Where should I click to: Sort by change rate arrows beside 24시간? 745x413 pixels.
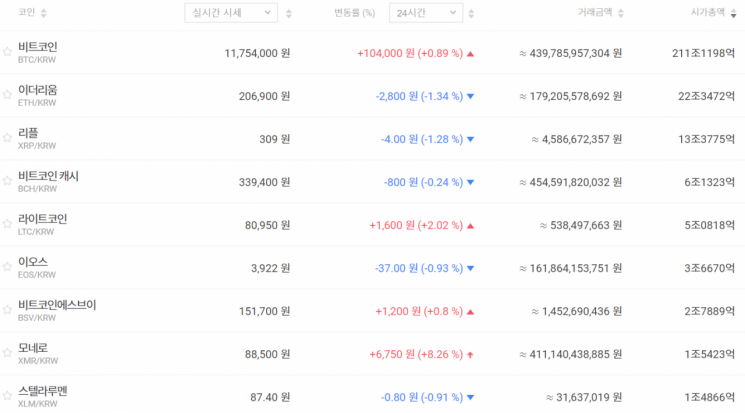click(x=471, y=13)
